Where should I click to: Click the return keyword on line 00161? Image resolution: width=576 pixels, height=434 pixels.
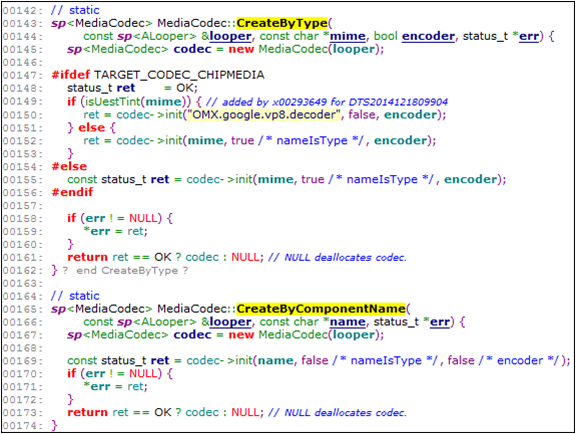87,257
